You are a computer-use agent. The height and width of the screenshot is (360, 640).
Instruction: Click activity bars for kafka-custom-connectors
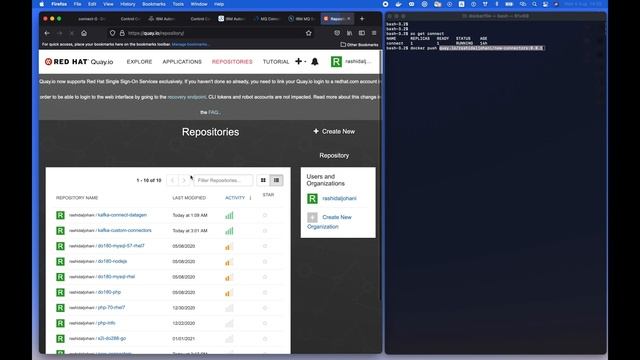tap(229, 231)
